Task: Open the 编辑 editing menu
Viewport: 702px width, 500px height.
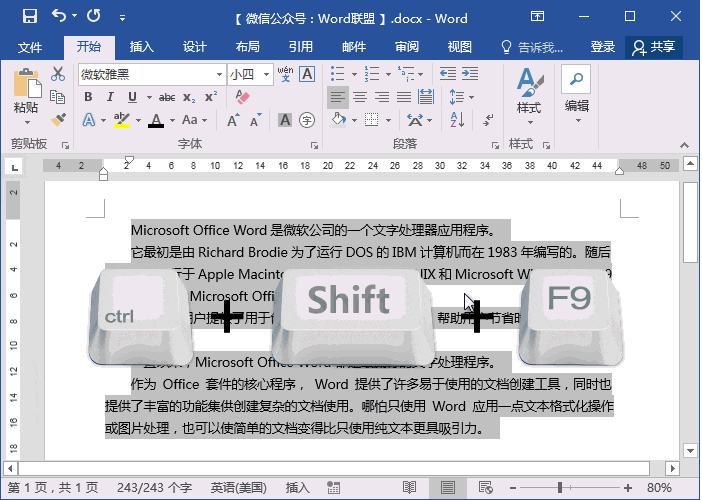Action: 576,94
